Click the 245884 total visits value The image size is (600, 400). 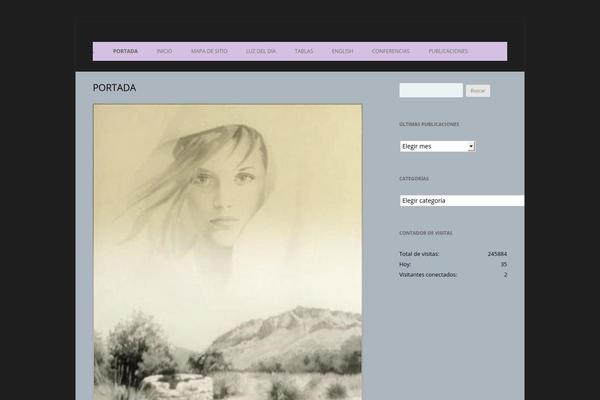click(x=497, y=254)
